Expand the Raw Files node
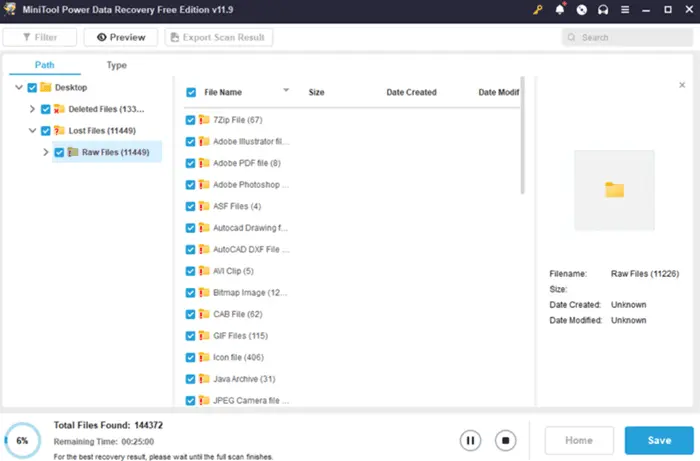 coord(46,152)
